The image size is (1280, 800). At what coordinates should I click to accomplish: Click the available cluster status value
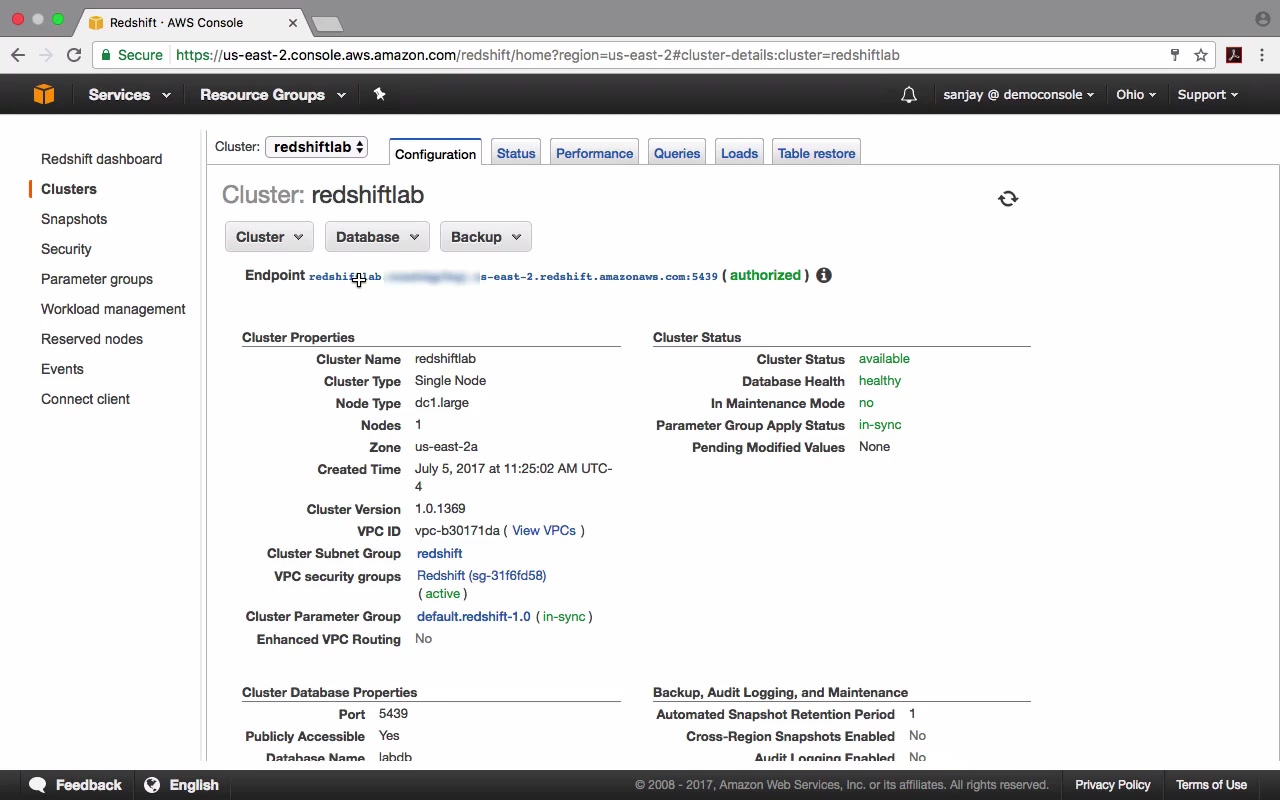(x=884, y=359)
